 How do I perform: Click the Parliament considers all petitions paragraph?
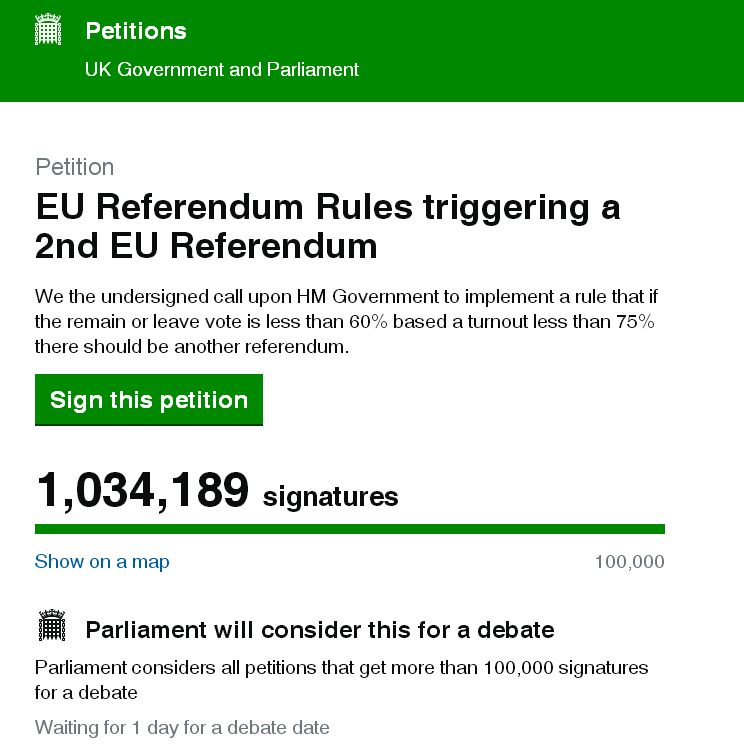point(341,679)
